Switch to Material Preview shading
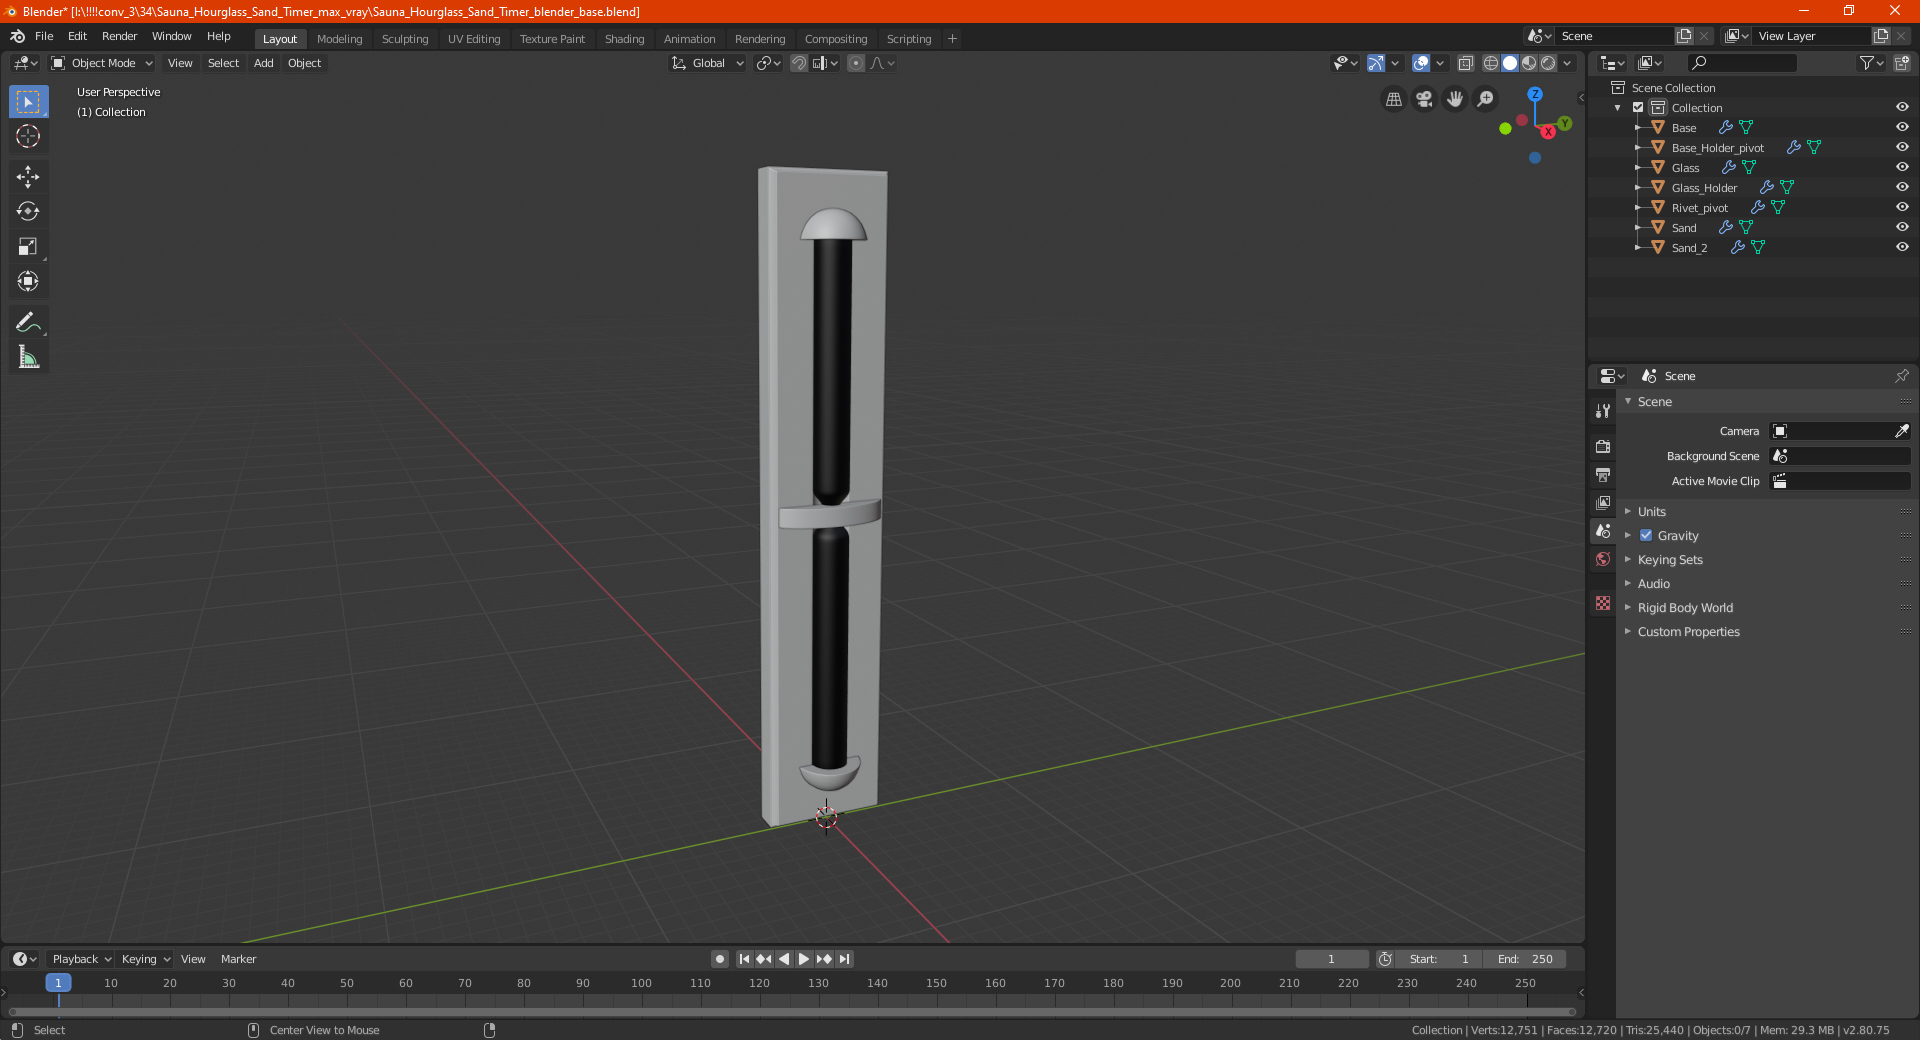The image size is (1920, 1040). pyautogui.click(x=1529, y=63)
